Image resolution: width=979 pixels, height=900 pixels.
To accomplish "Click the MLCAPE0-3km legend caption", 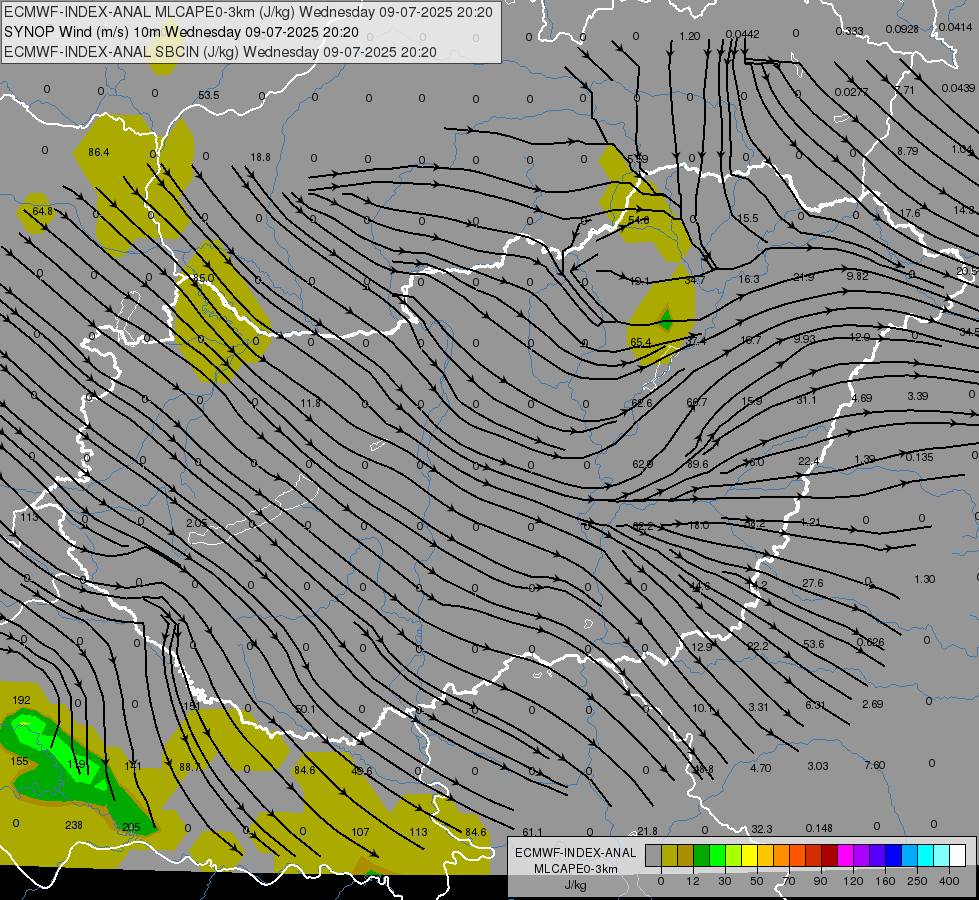I will 576,869.
